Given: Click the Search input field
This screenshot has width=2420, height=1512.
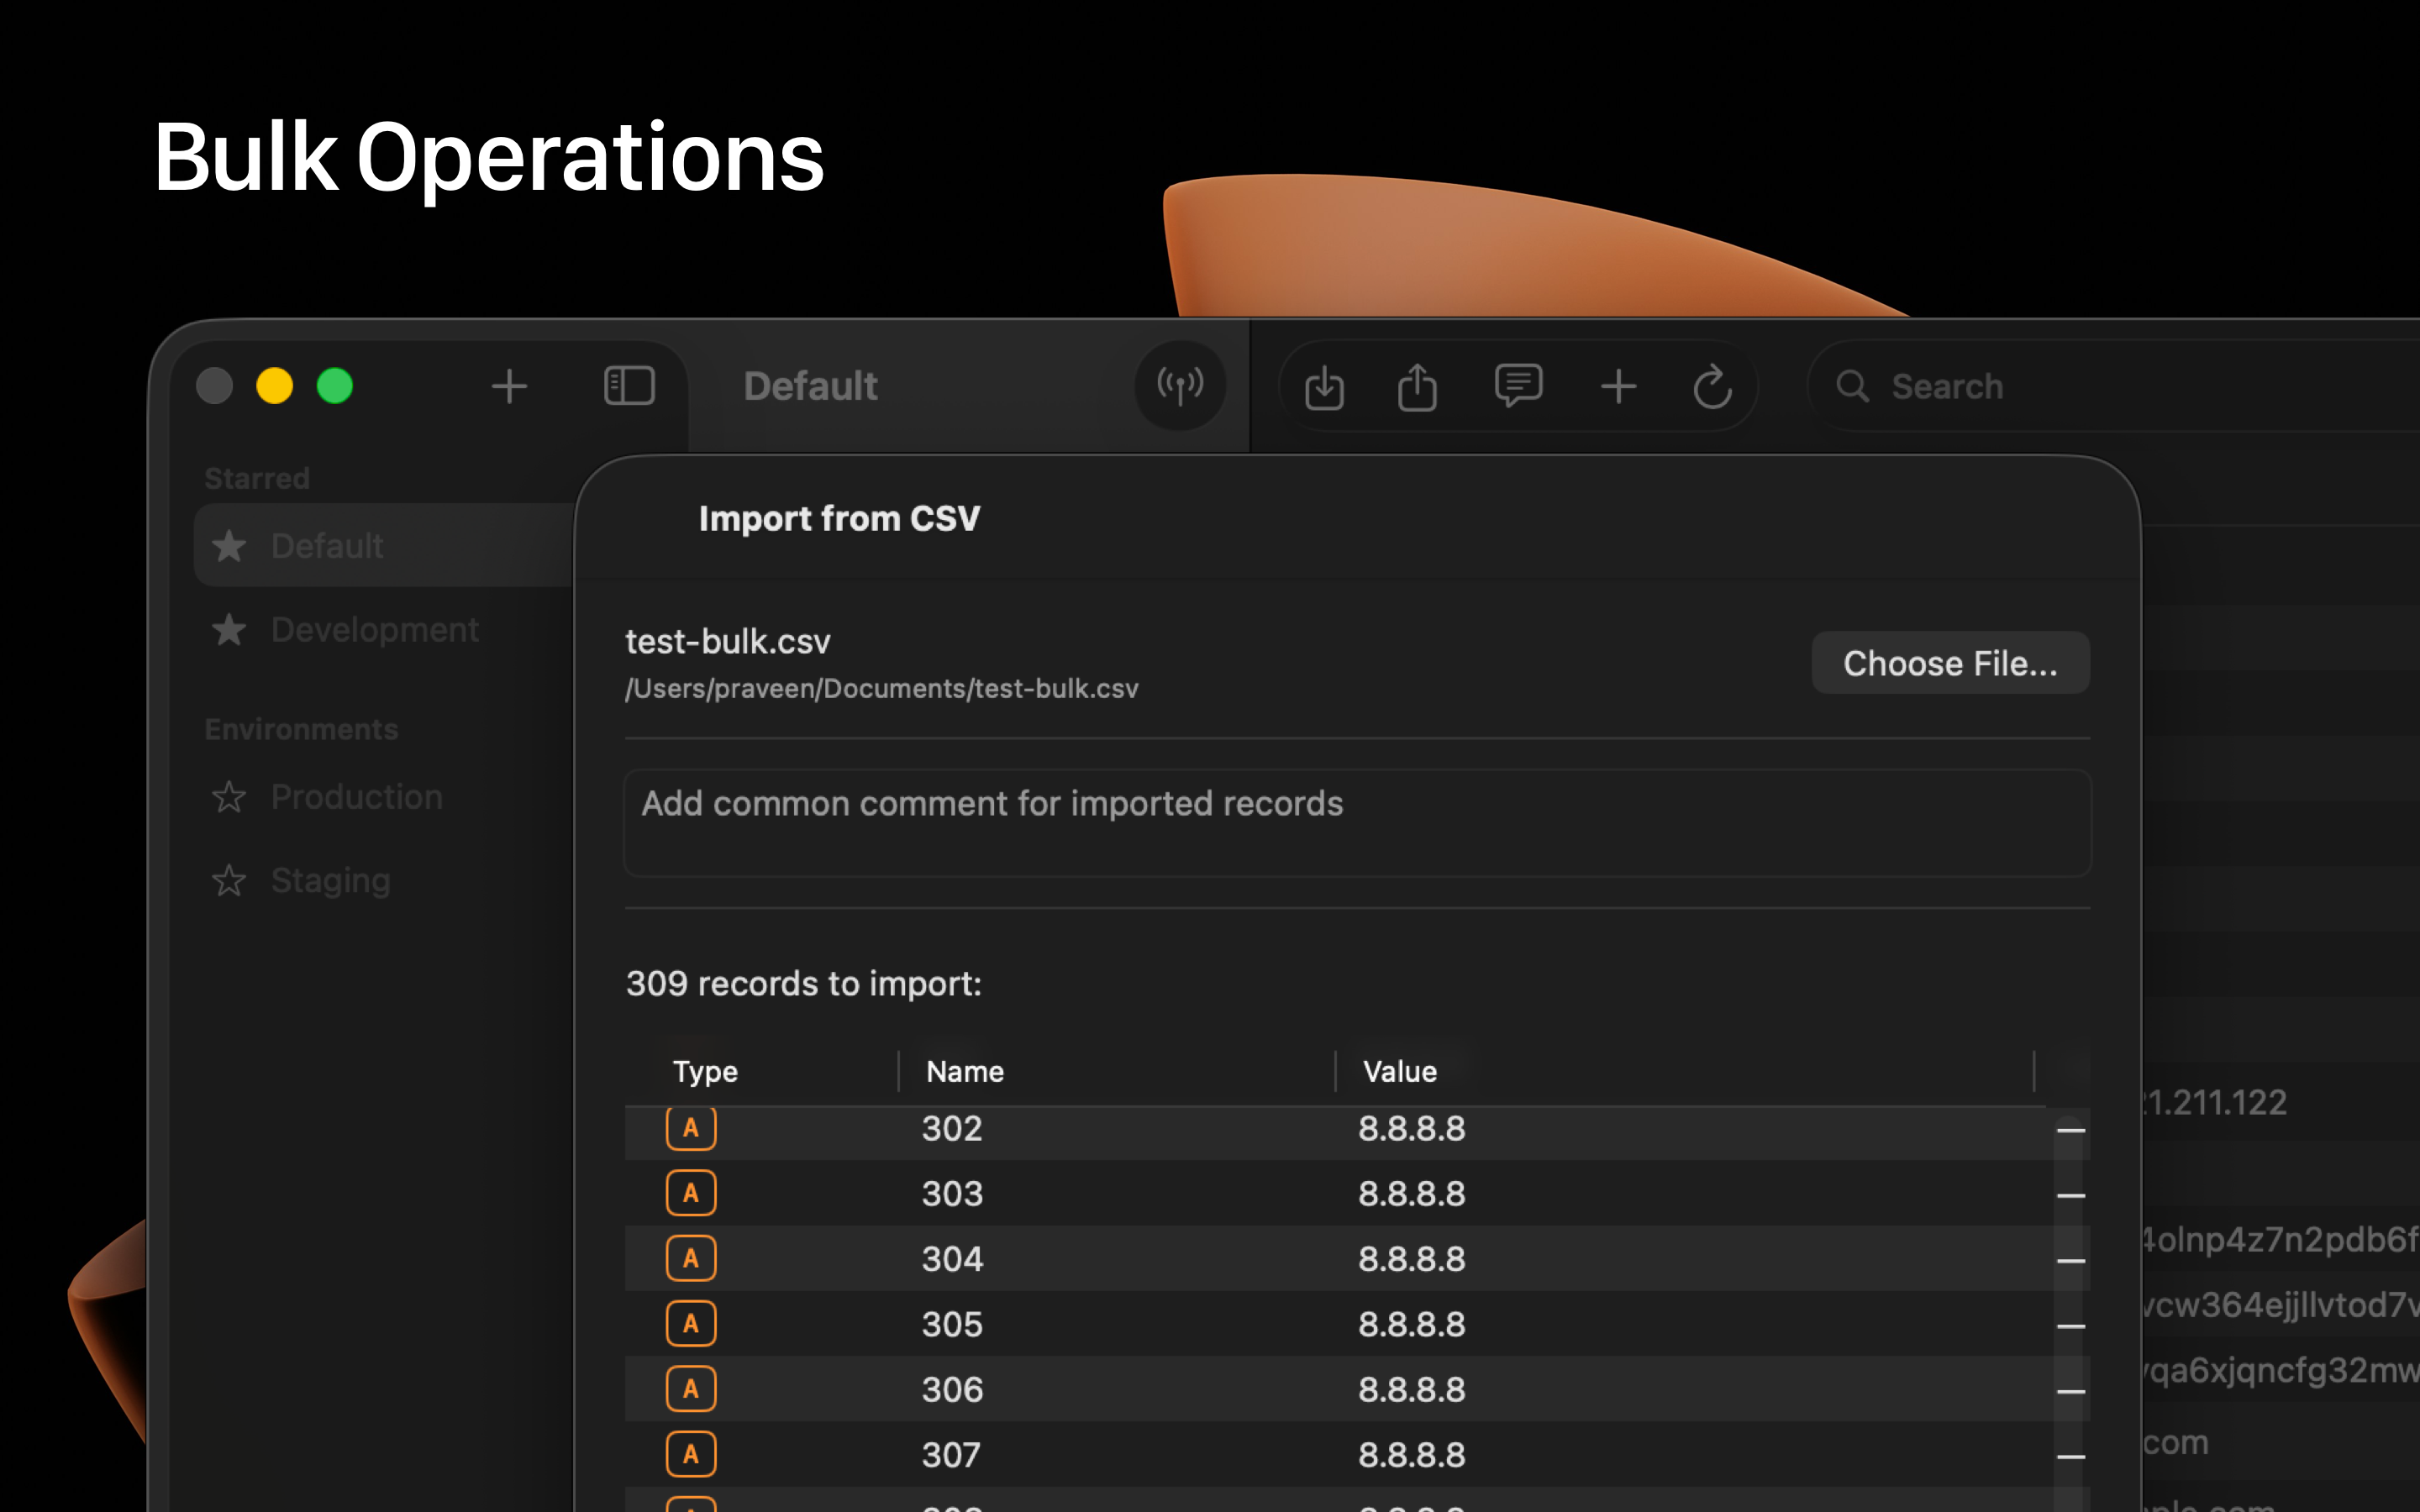Looking at the screenshot, I should coord(2113,386).
